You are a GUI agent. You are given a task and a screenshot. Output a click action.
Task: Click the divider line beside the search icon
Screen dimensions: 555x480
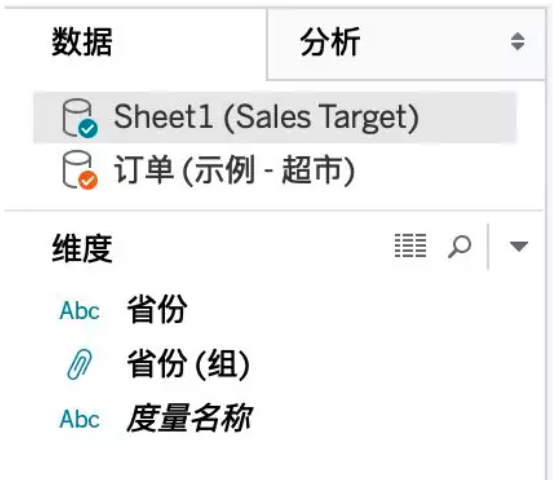(488, 247)
